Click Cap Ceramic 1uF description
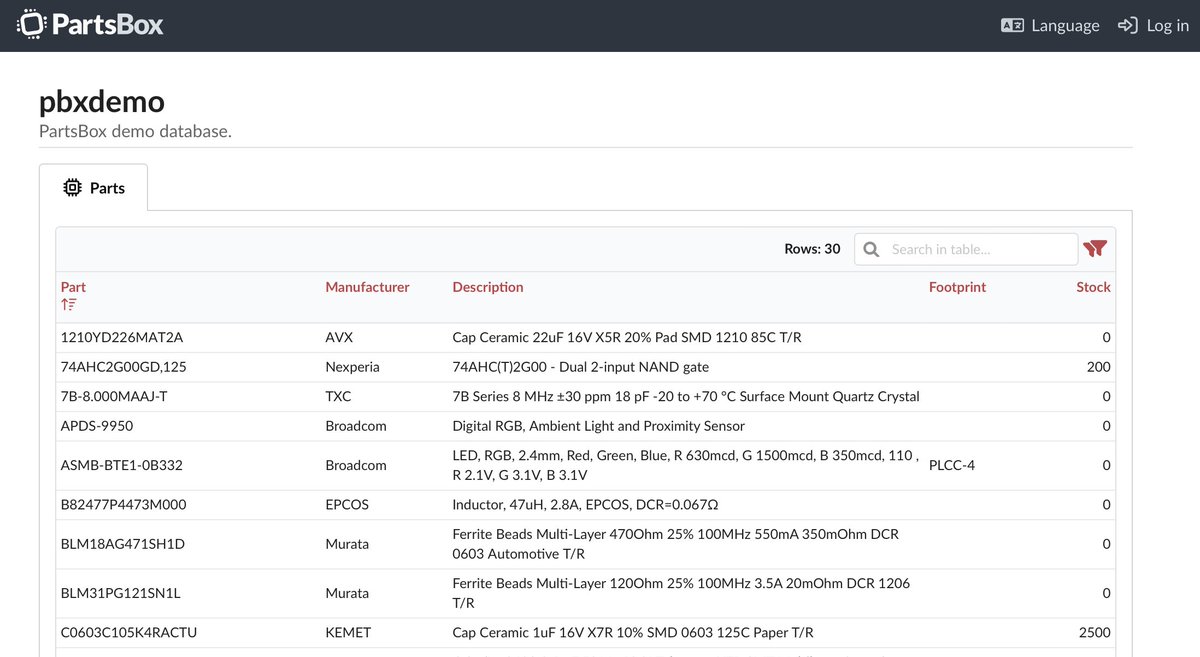Viewport: 1200px width, 657px height. pyautogui.click(x=633, y=632)
